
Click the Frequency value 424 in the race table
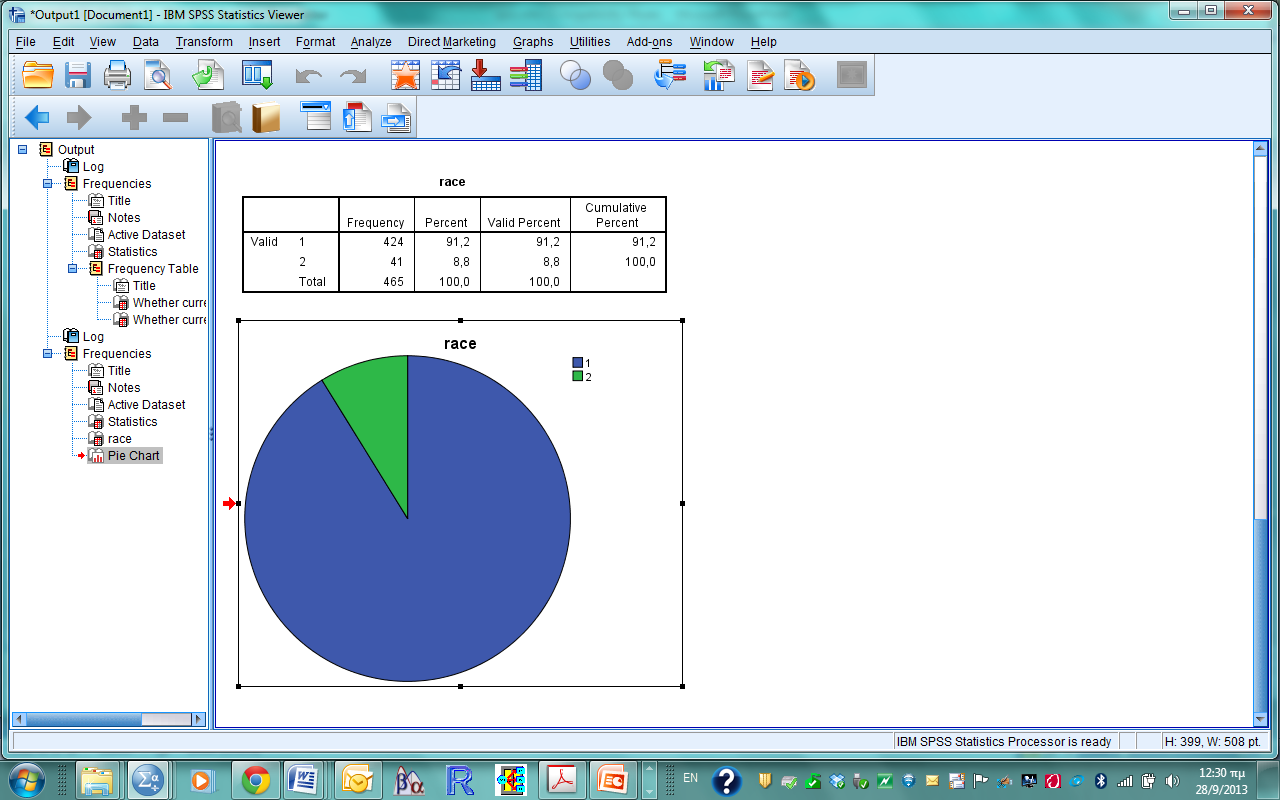(392, 242)
